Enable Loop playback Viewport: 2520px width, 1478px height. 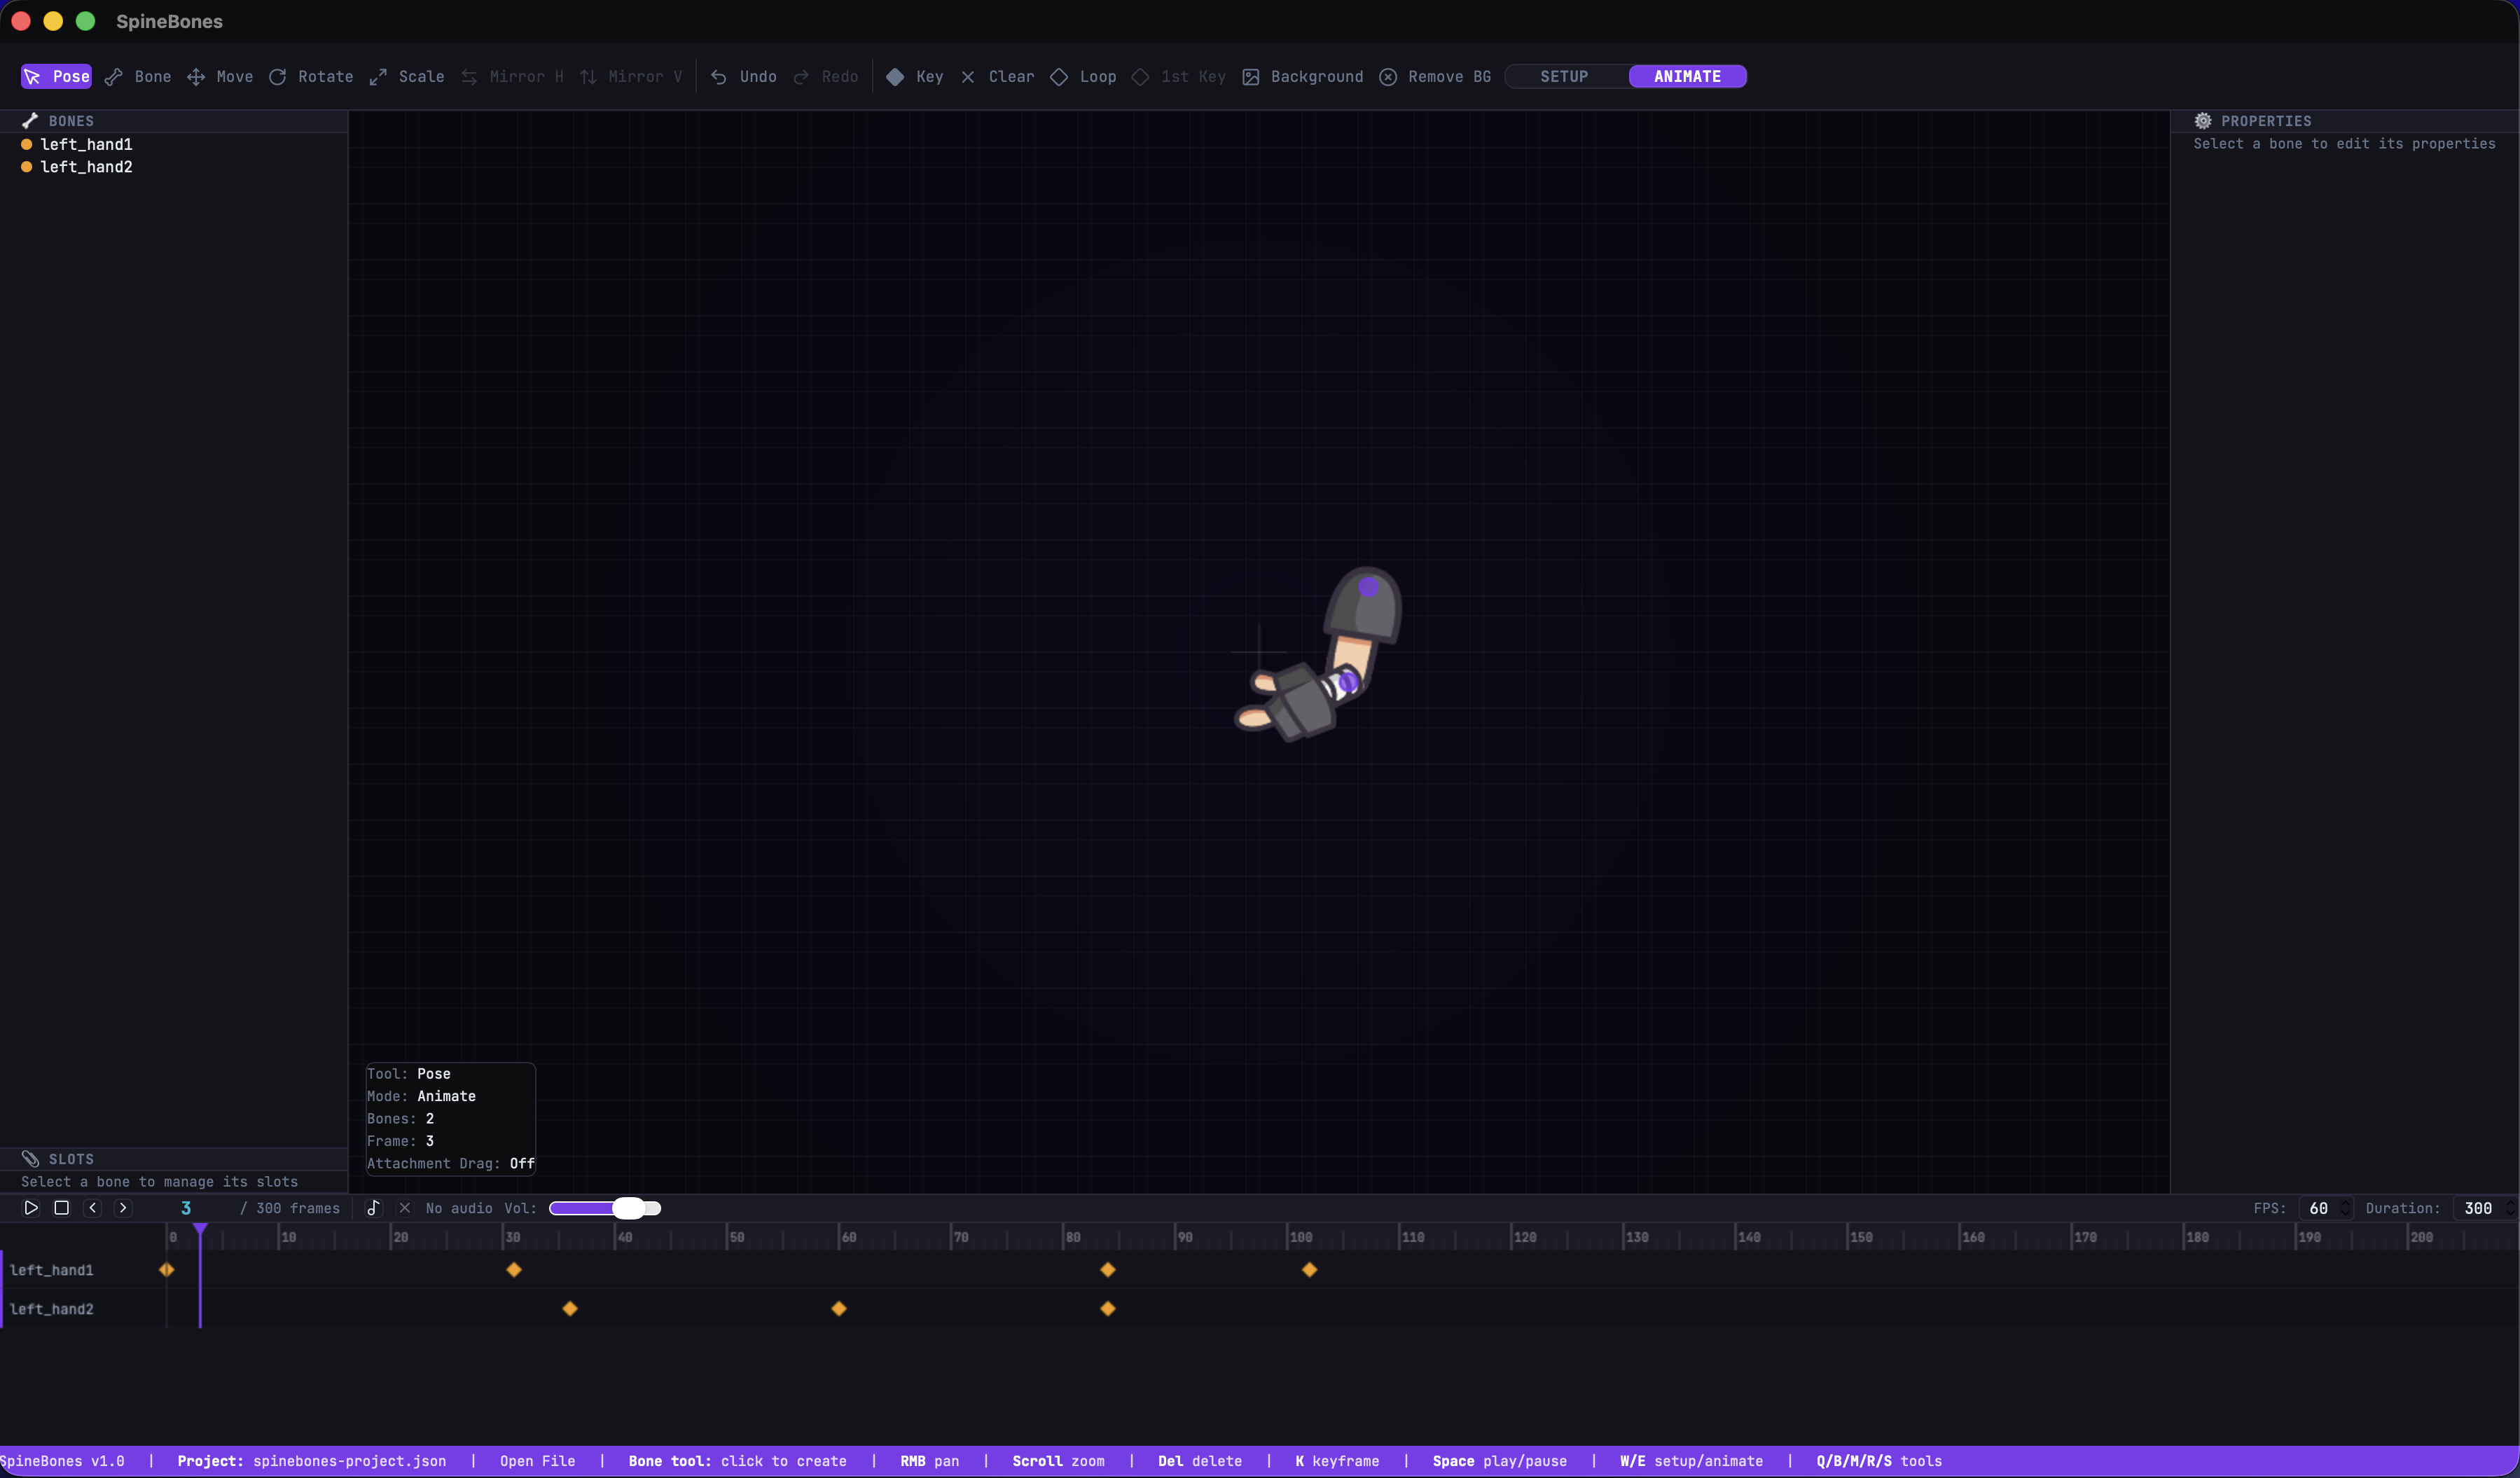pos(1082,76)
